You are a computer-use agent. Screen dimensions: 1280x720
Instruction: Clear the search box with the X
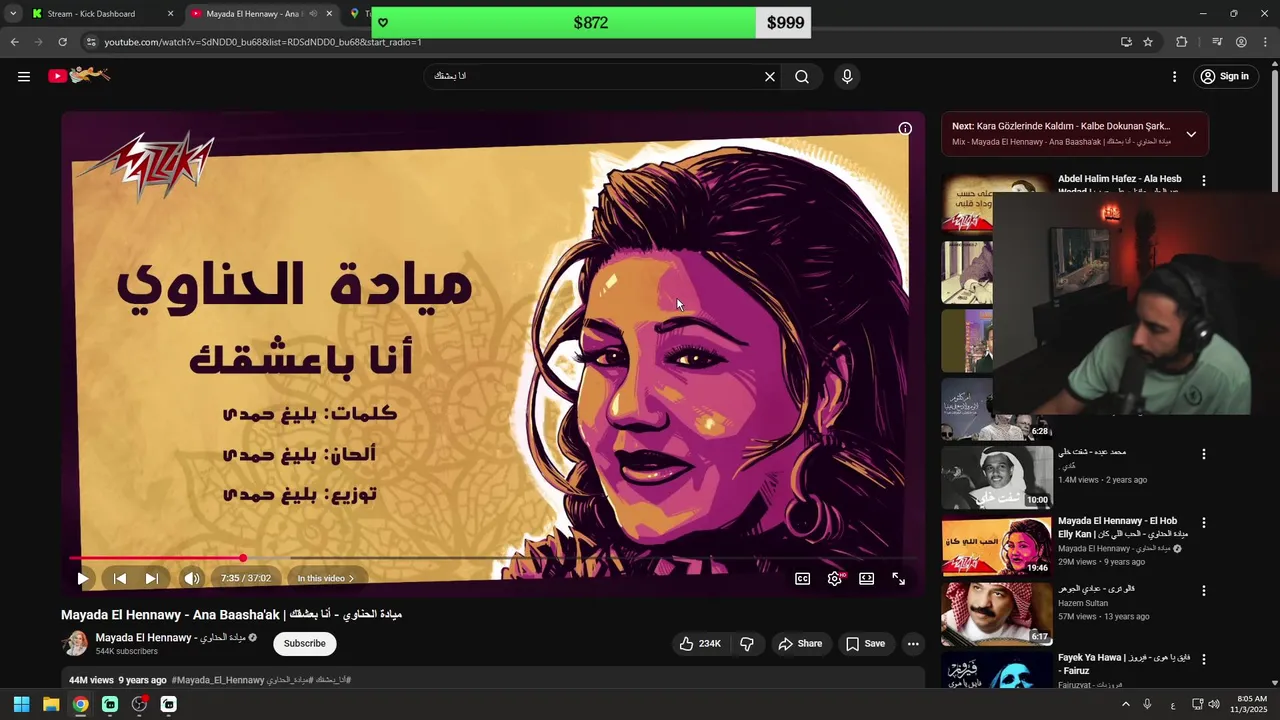[x=770, y=76]
